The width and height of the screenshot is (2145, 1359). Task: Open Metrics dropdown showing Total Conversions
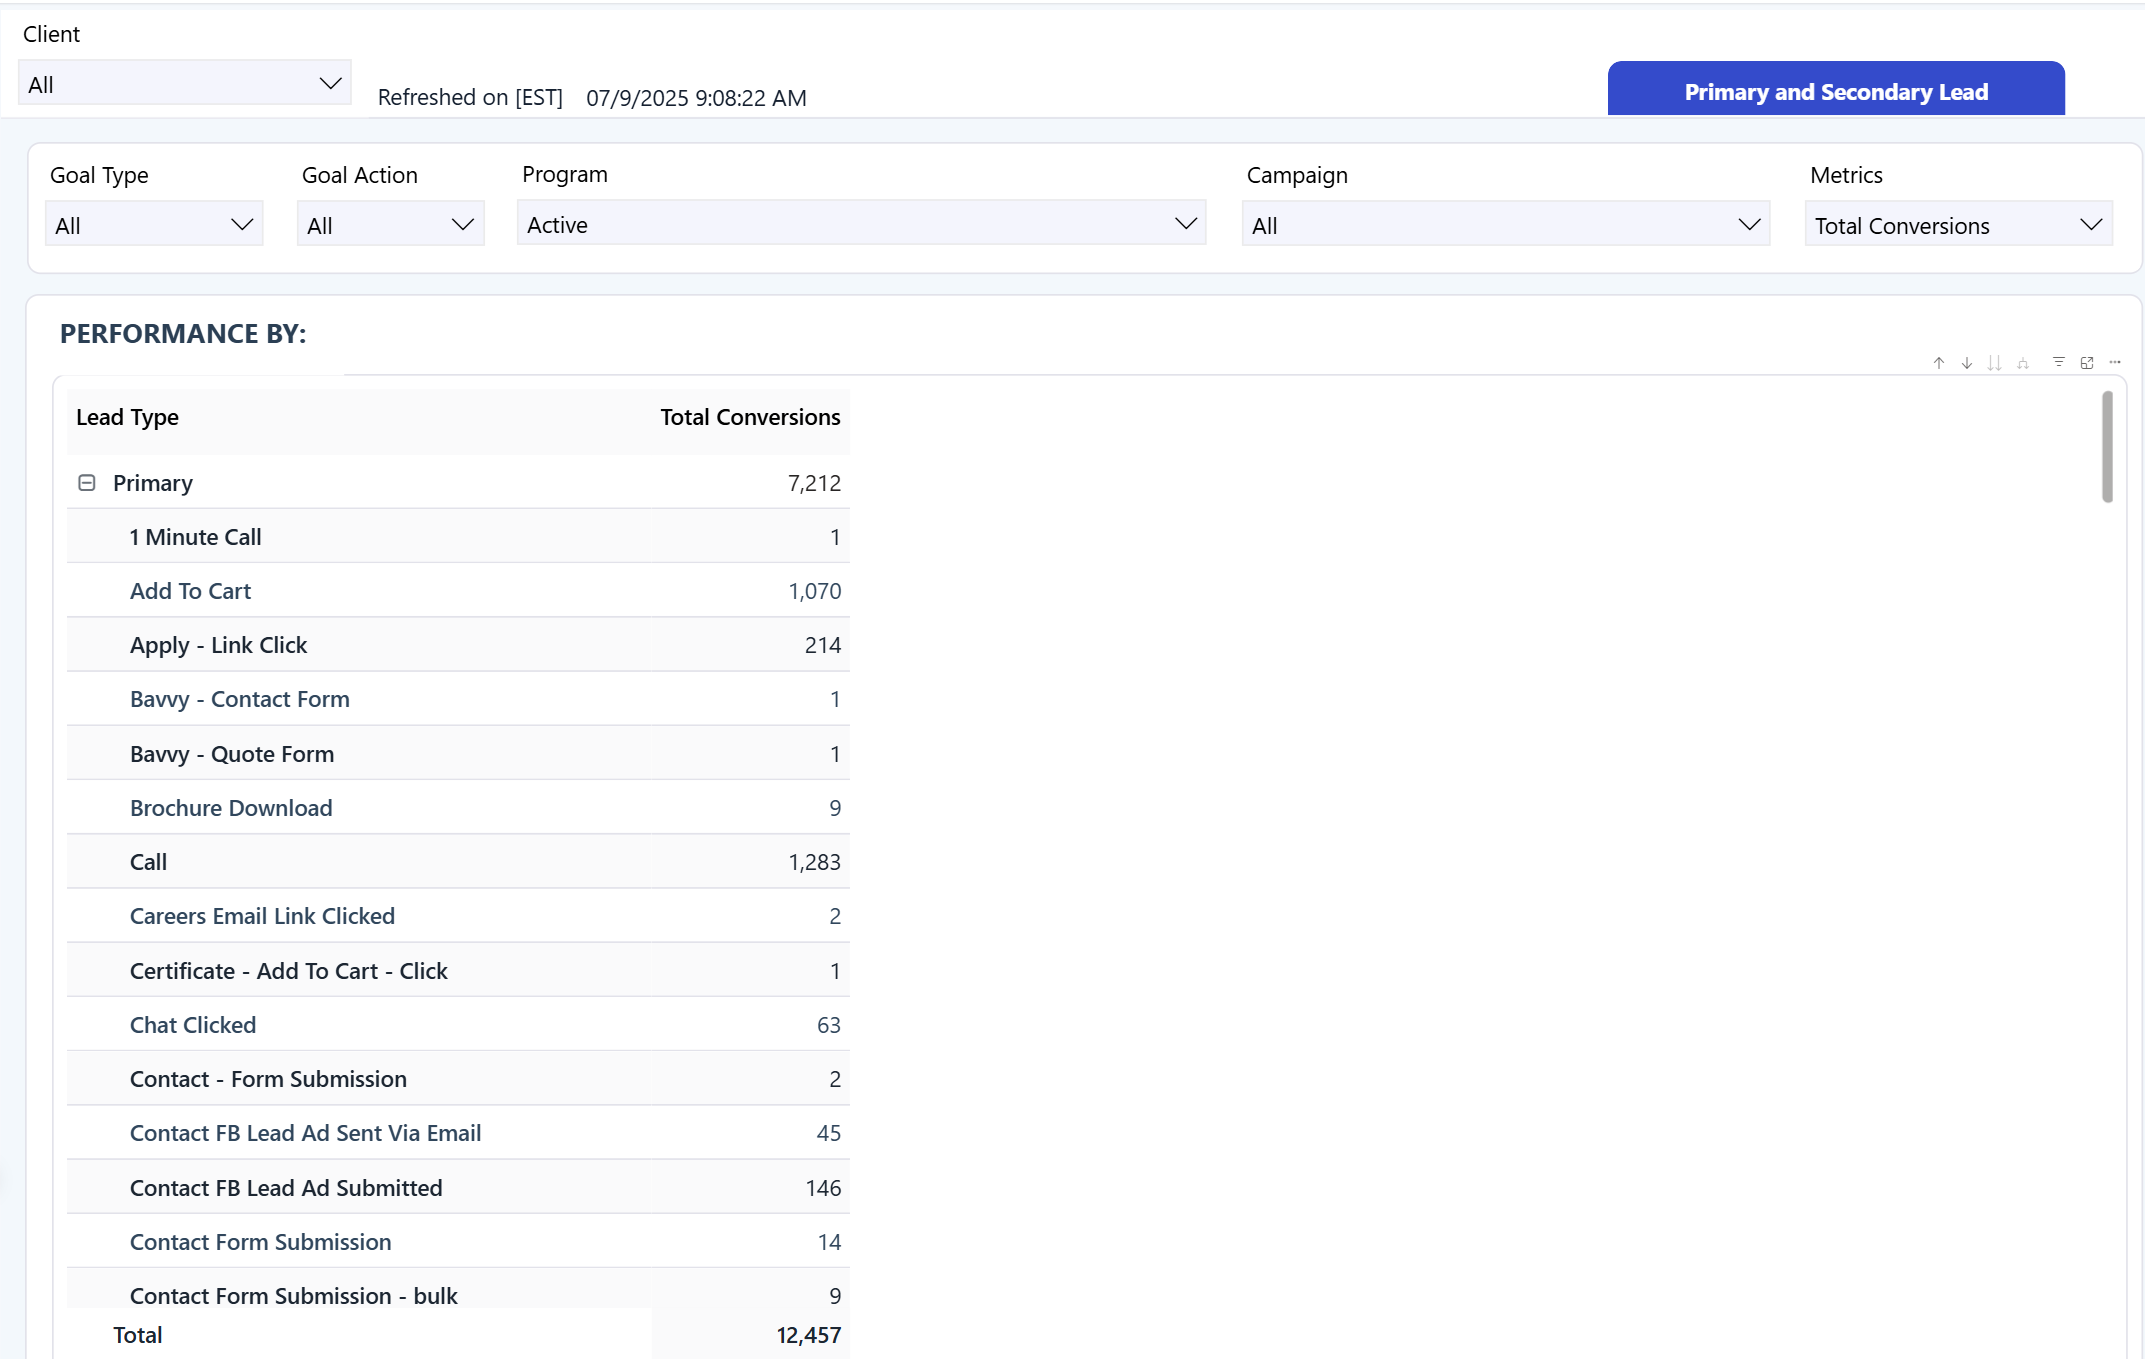1957,225
